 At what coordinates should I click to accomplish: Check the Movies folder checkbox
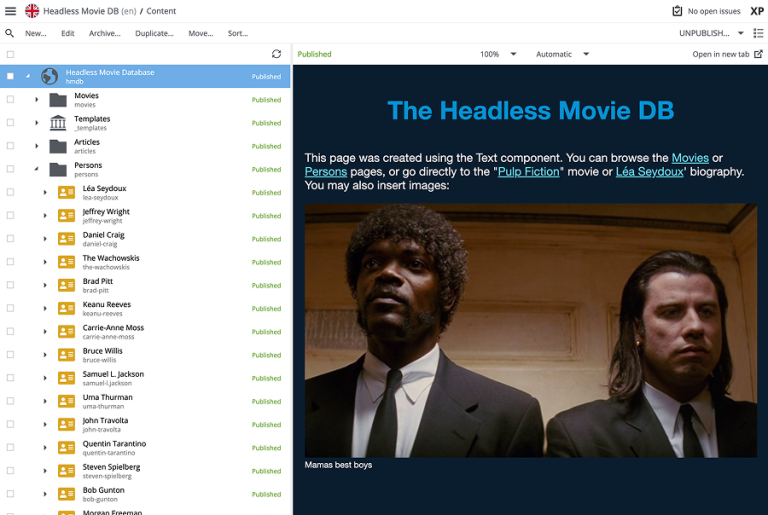(x=10, y=100)
